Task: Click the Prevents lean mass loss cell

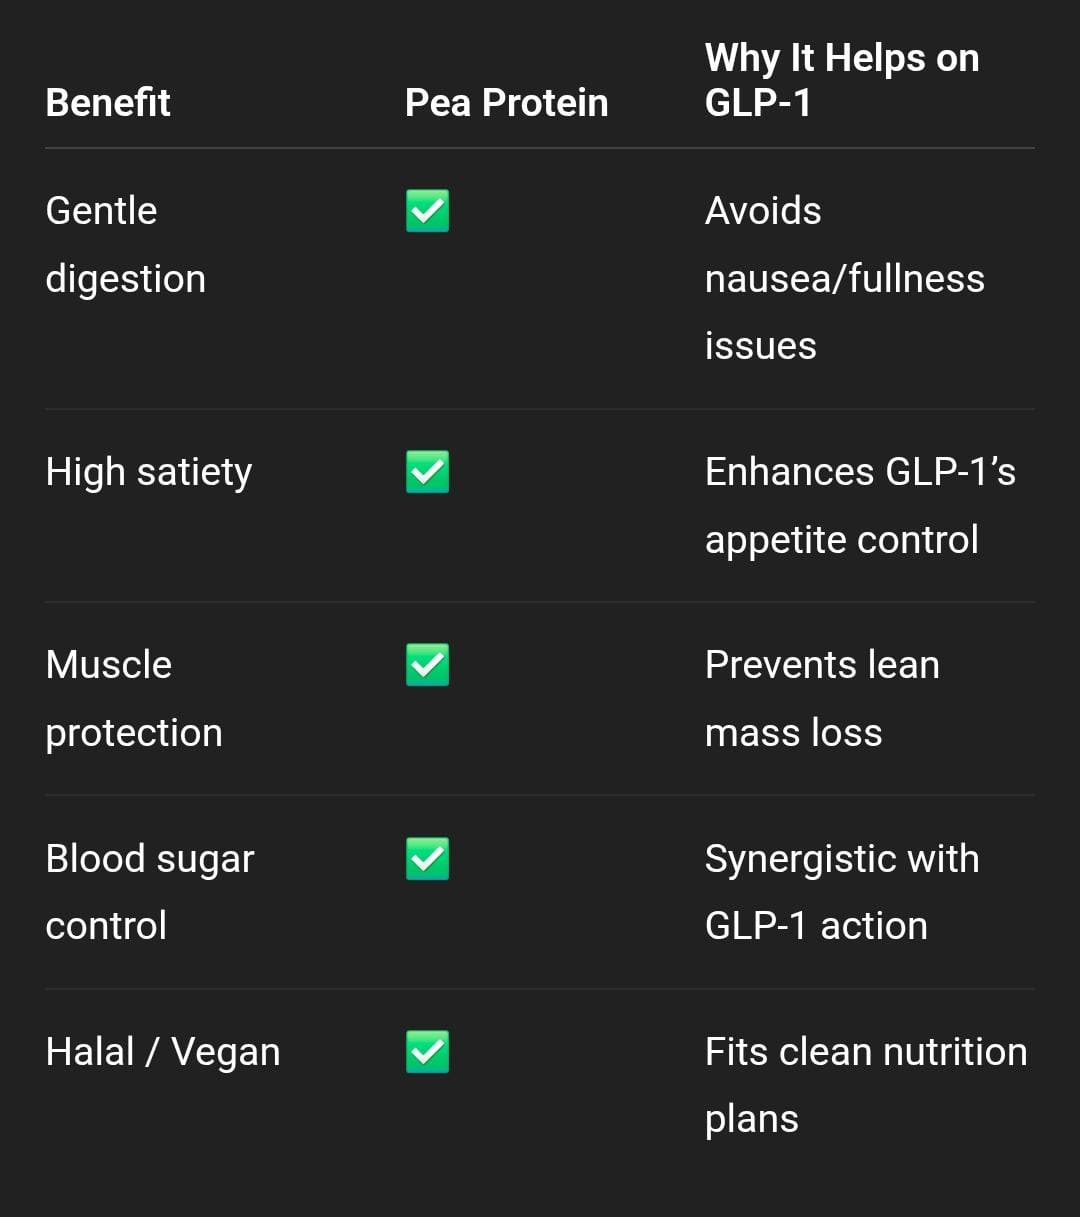Action: (822, 699)
